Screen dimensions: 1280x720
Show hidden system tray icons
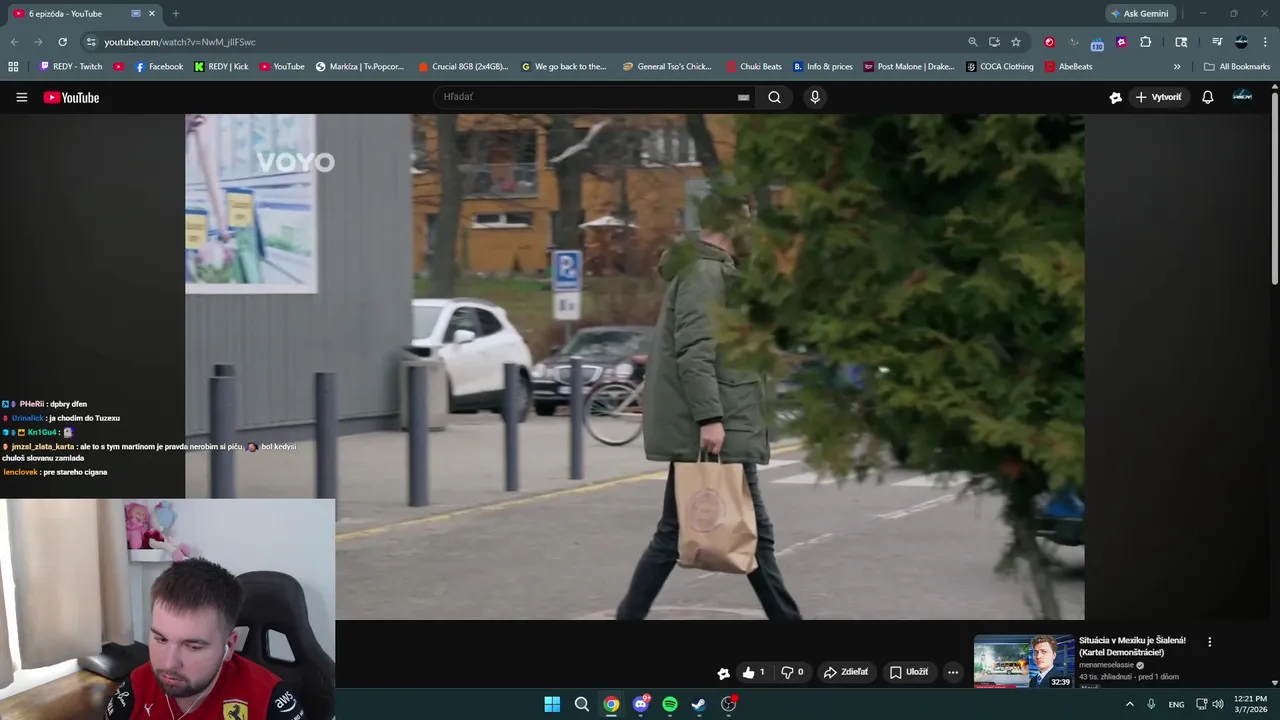1130,704
